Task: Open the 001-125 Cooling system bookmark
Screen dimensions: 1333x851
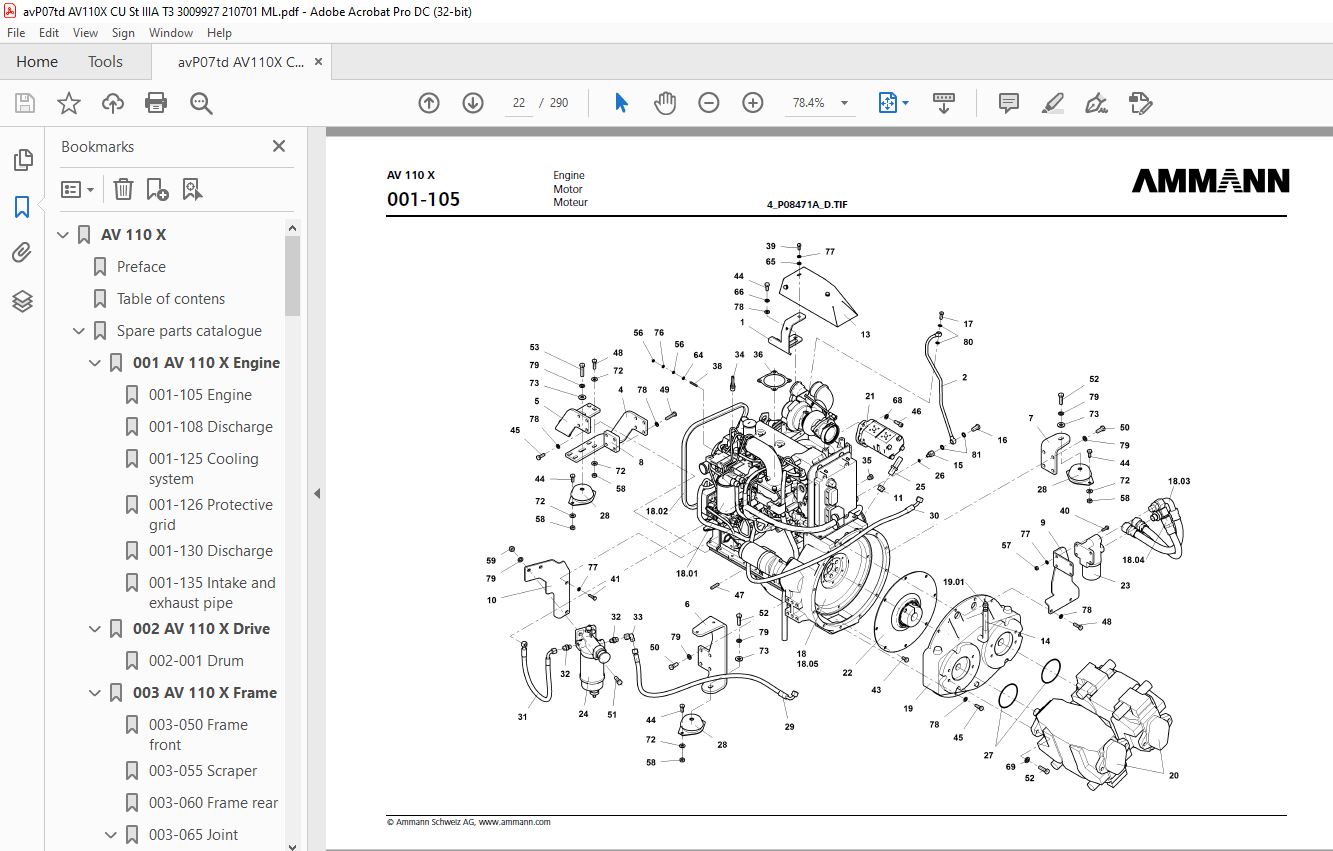Action: 204,469
